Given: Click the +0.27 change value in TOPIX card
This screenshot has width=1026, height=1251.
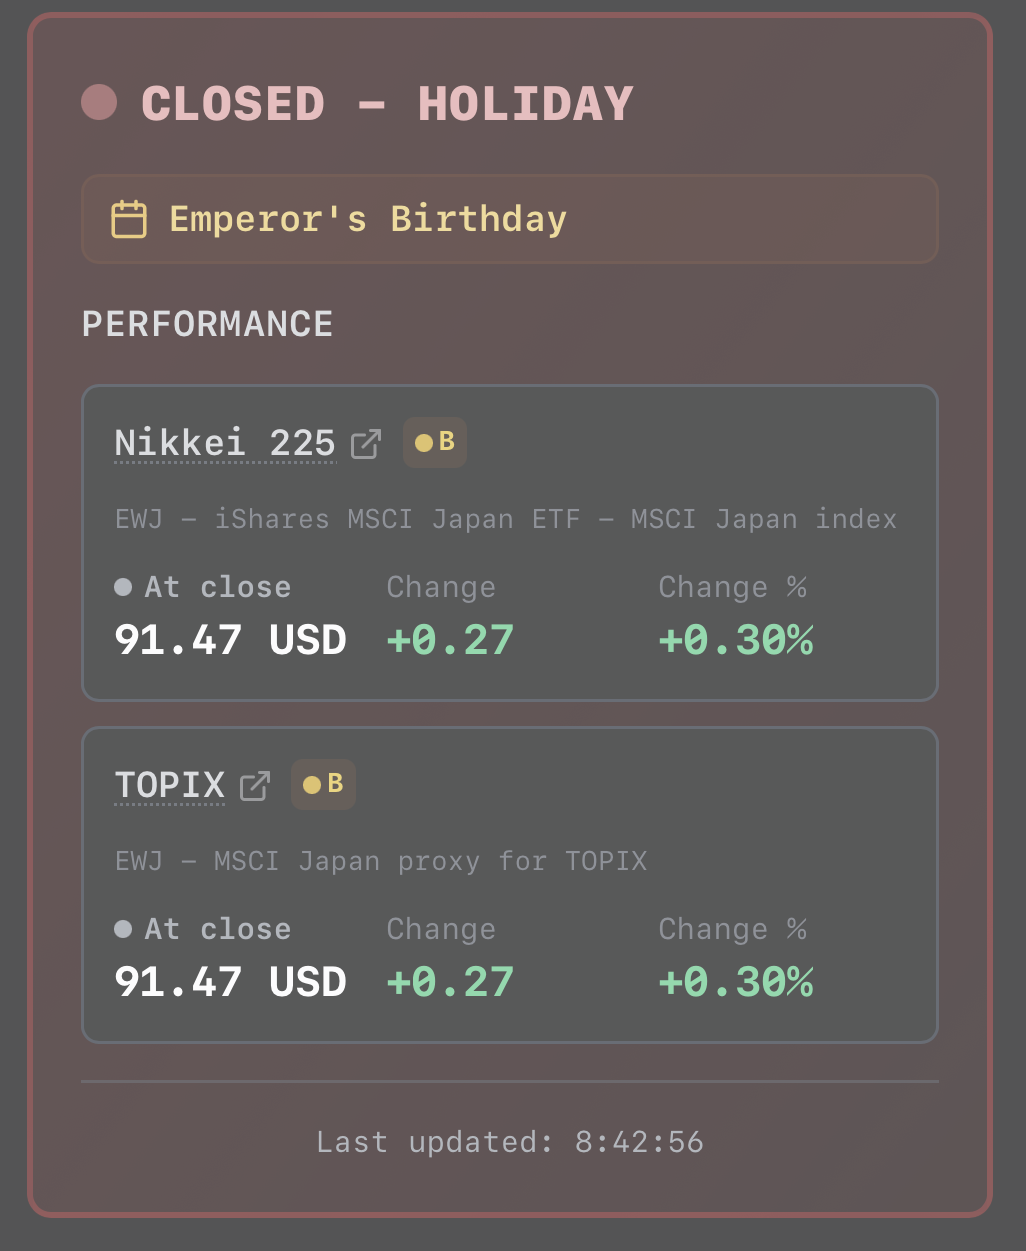Looking at the screenshot, I should 450,982.
